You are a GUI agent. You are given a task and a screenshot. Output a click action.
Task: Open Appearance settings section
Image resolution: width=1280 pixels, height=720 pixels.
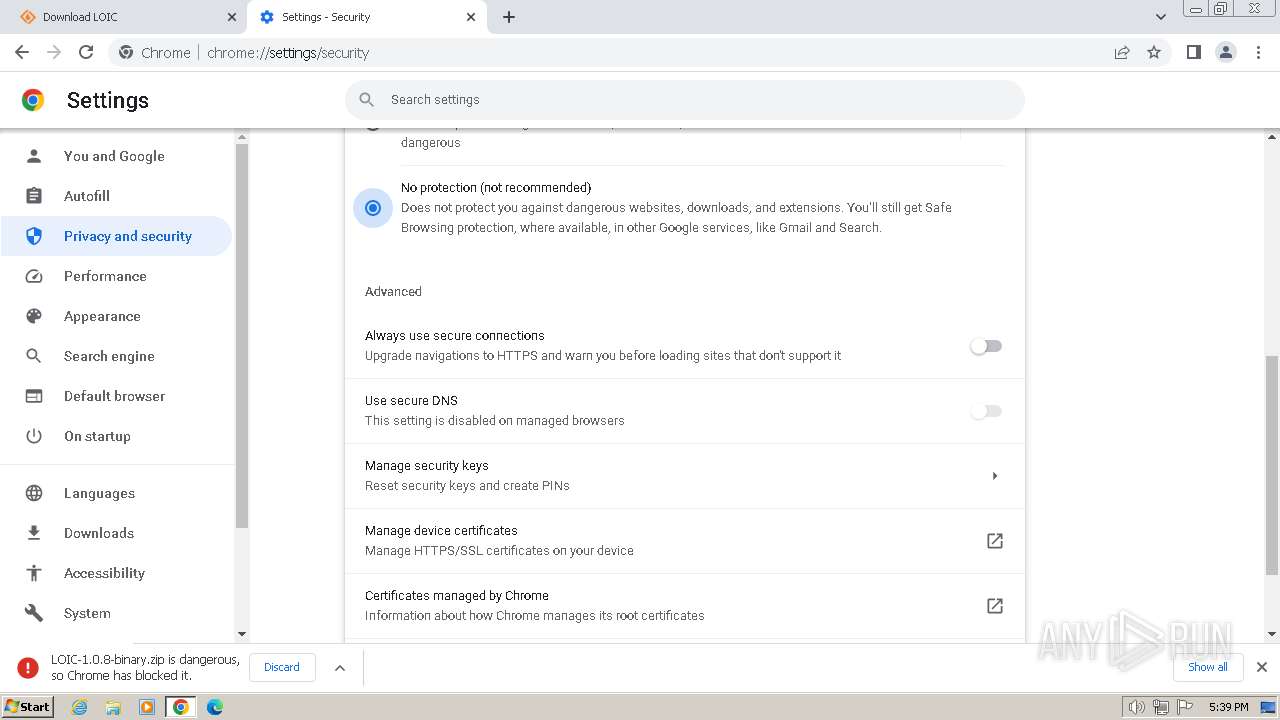point(116,316)
